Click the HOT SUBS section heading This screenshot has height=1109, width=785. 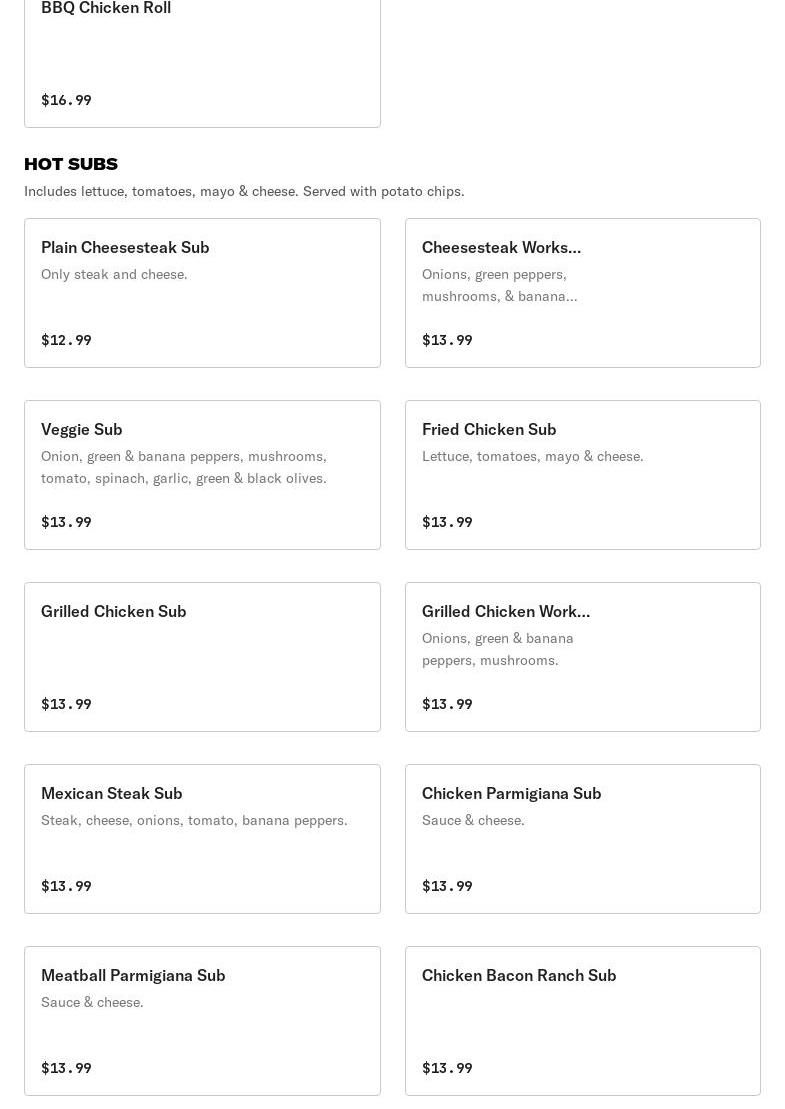[x=71, y=164]
